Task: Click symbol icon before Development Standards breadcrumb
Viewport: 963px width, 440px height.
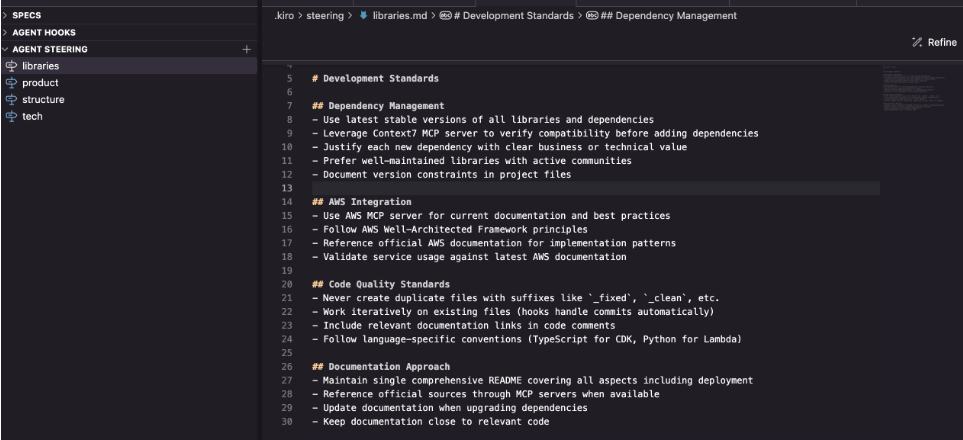Action: [x=445, y=15]
